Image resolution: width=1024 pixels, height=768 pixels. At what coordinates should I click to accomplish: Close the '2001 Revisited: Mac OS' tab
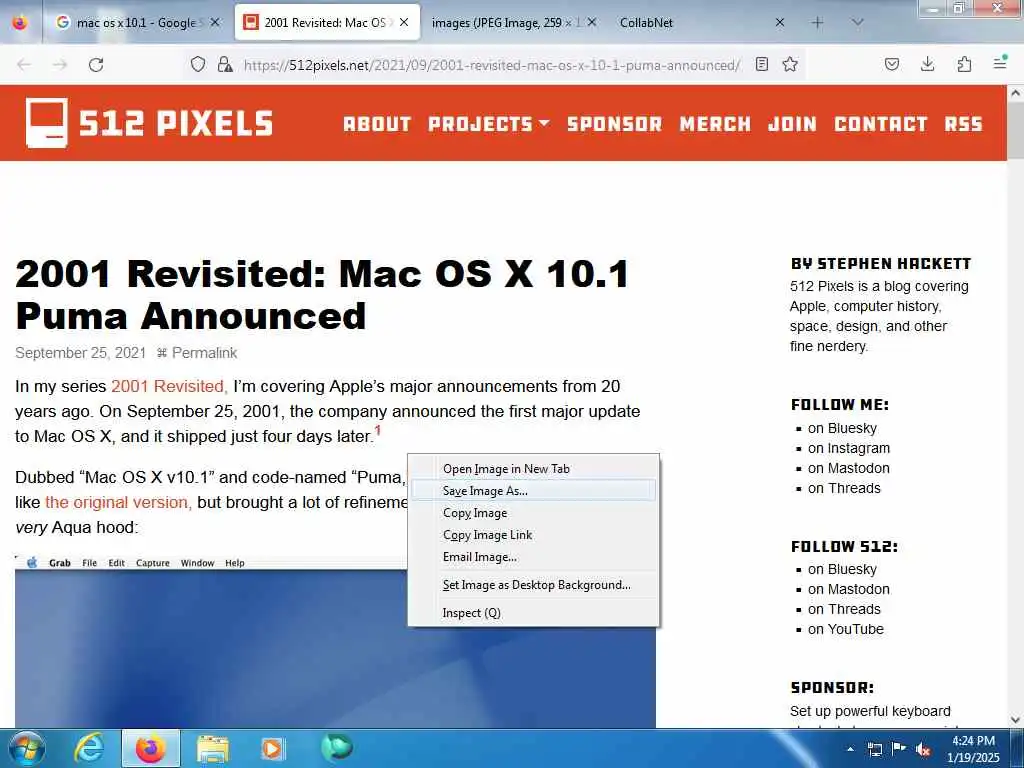[404, 22]
